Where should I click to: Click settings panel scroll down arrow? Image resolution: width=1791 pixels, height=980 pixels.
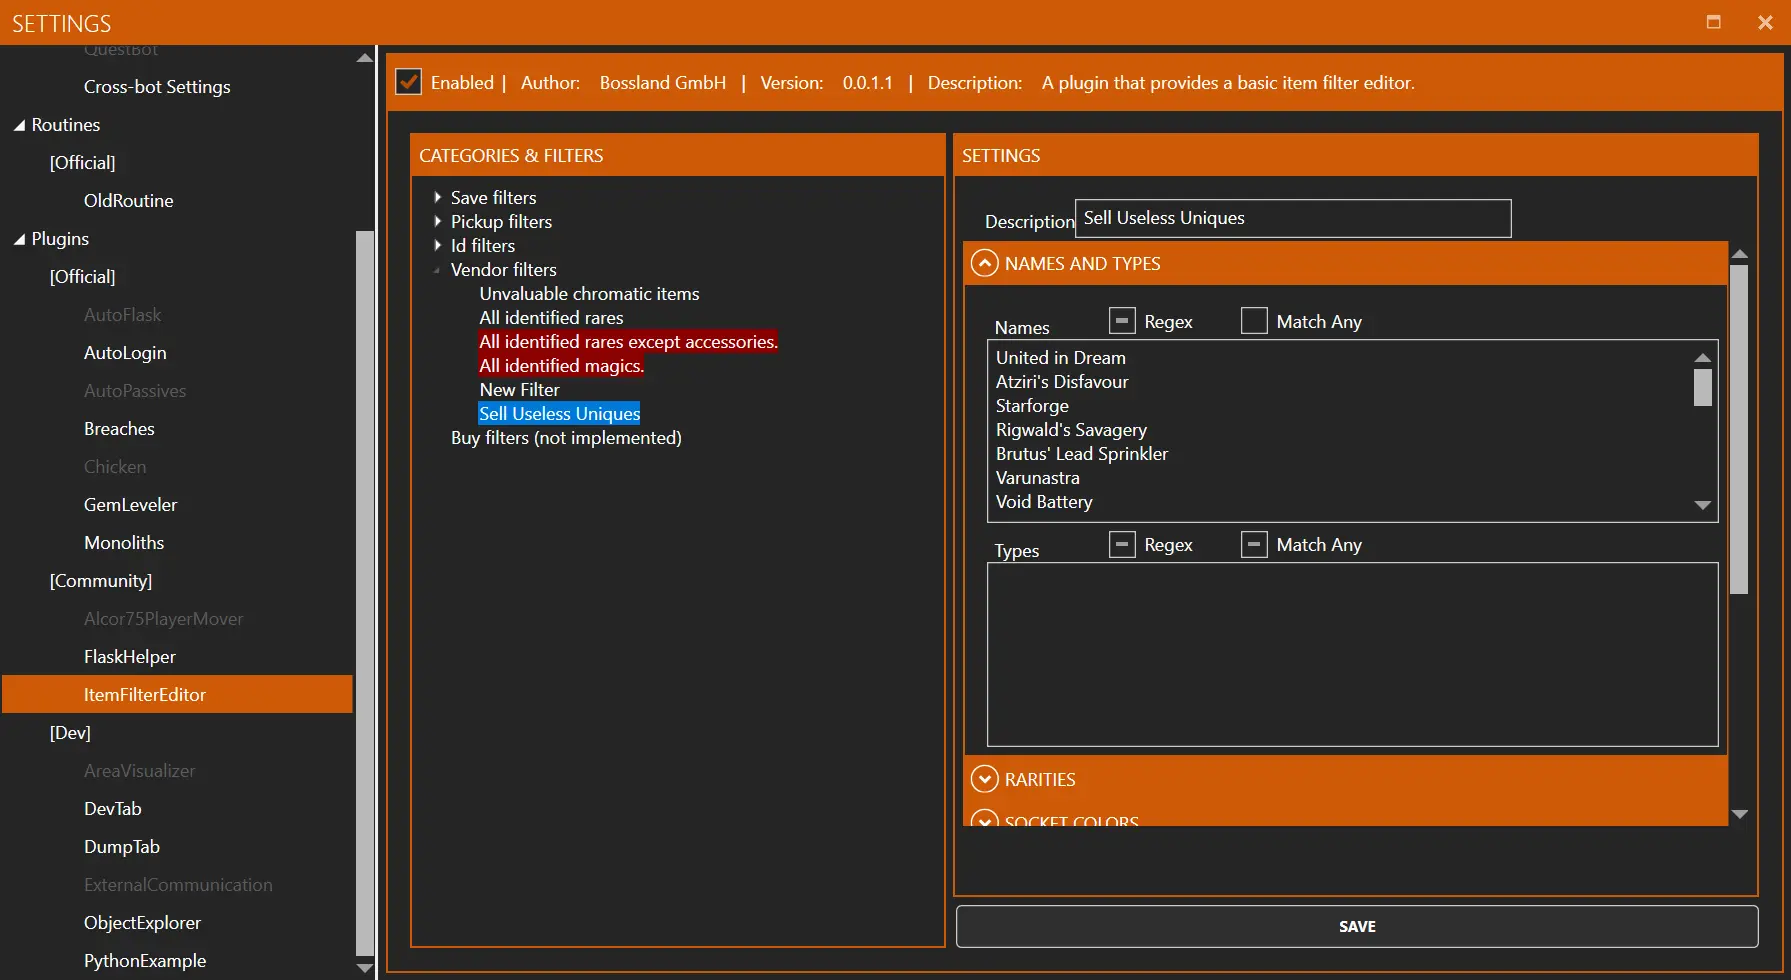tap(1739, 815)
